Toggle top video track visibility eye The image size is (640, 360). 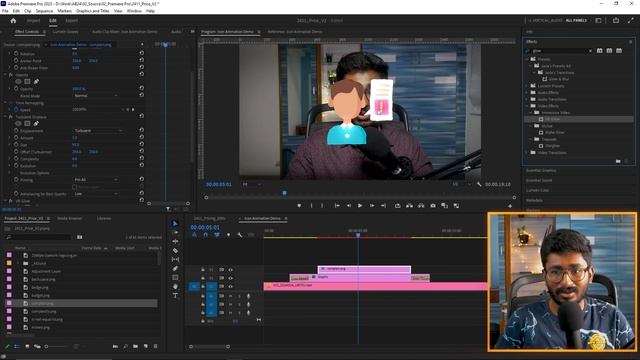230,269
